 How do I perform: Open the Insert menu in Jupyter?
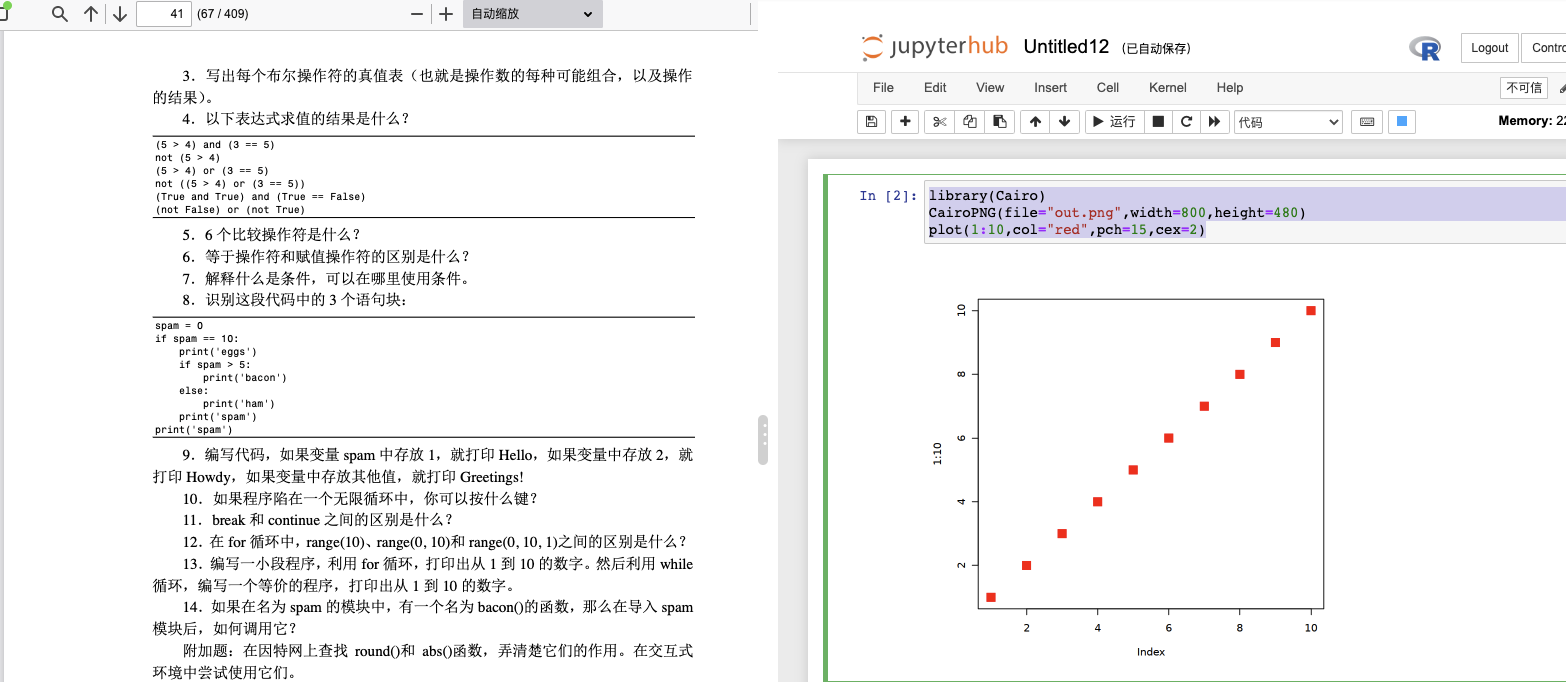point(1050,88)
